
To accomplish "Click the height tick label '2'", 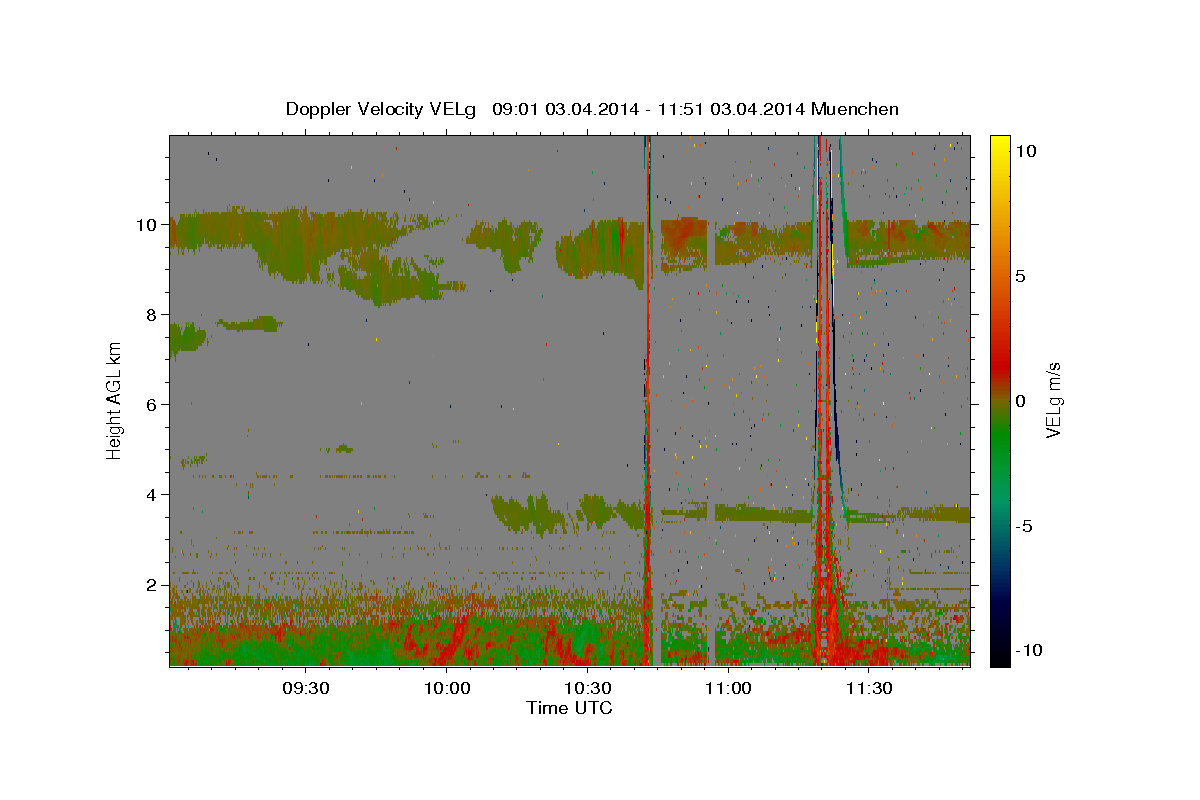I will tap(154, 585).
